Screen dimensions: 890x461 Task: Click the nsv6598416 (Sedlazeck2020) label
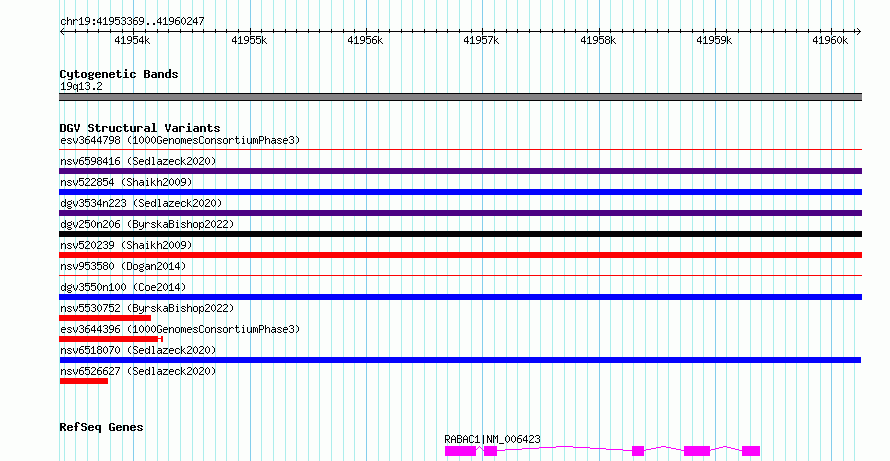tap(138, 161)
